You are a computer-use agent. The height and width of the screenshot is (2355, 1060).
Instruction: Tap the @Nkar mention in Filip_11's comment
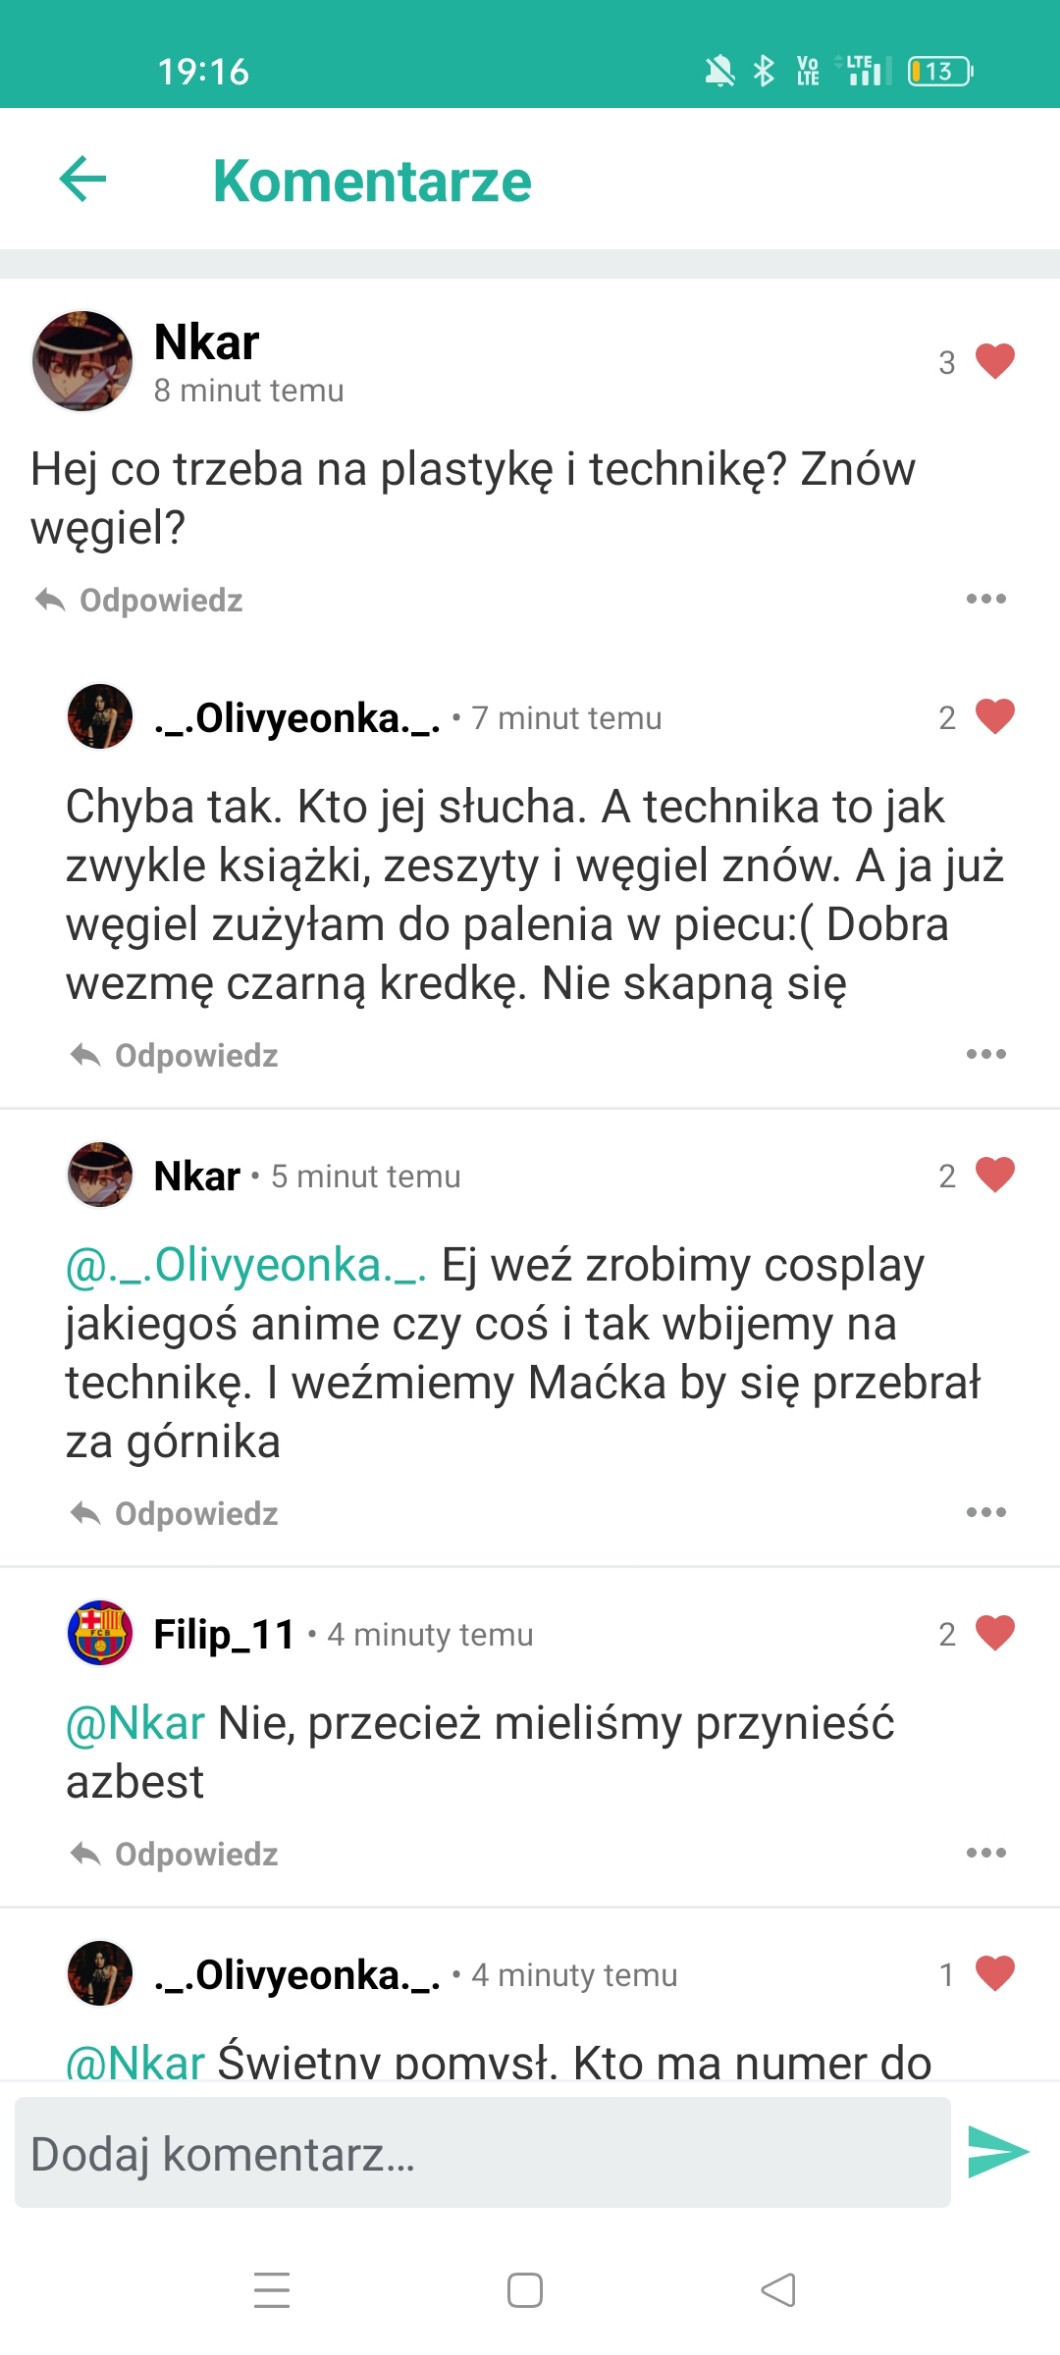135,1723
